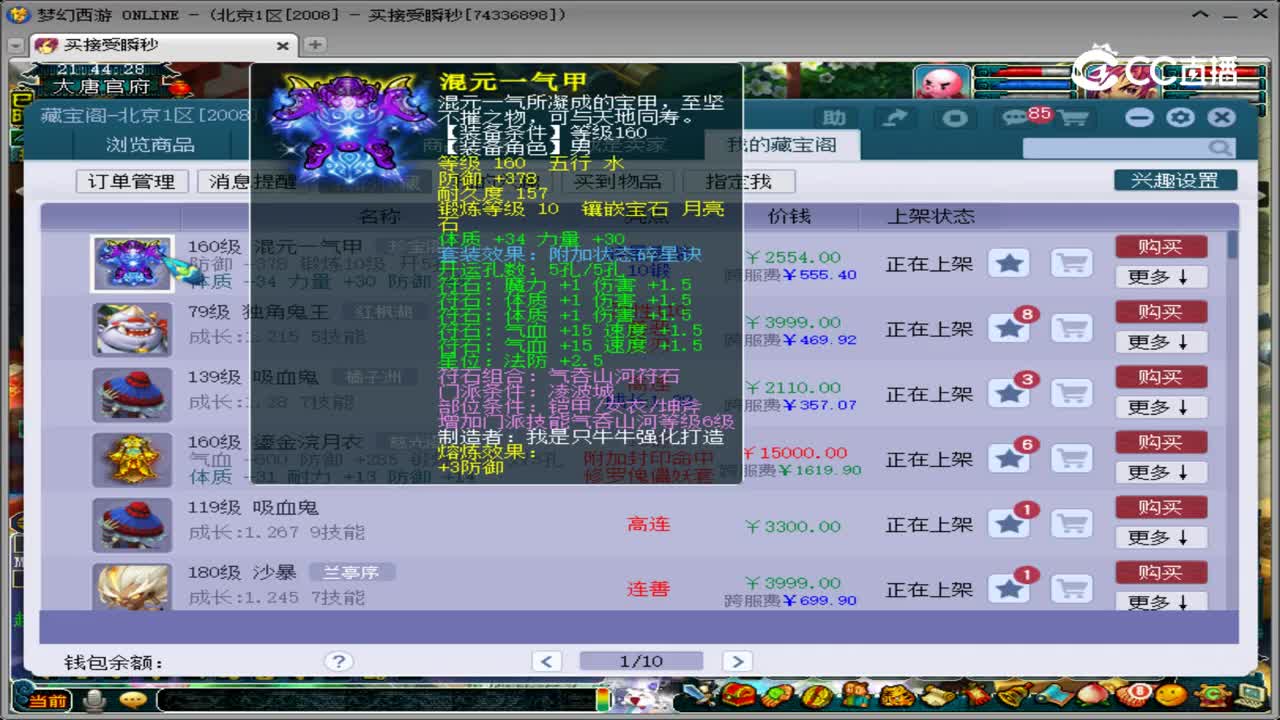
Task: Add 139级 吸血鬼 row to cart
Action: [1072, 393]
